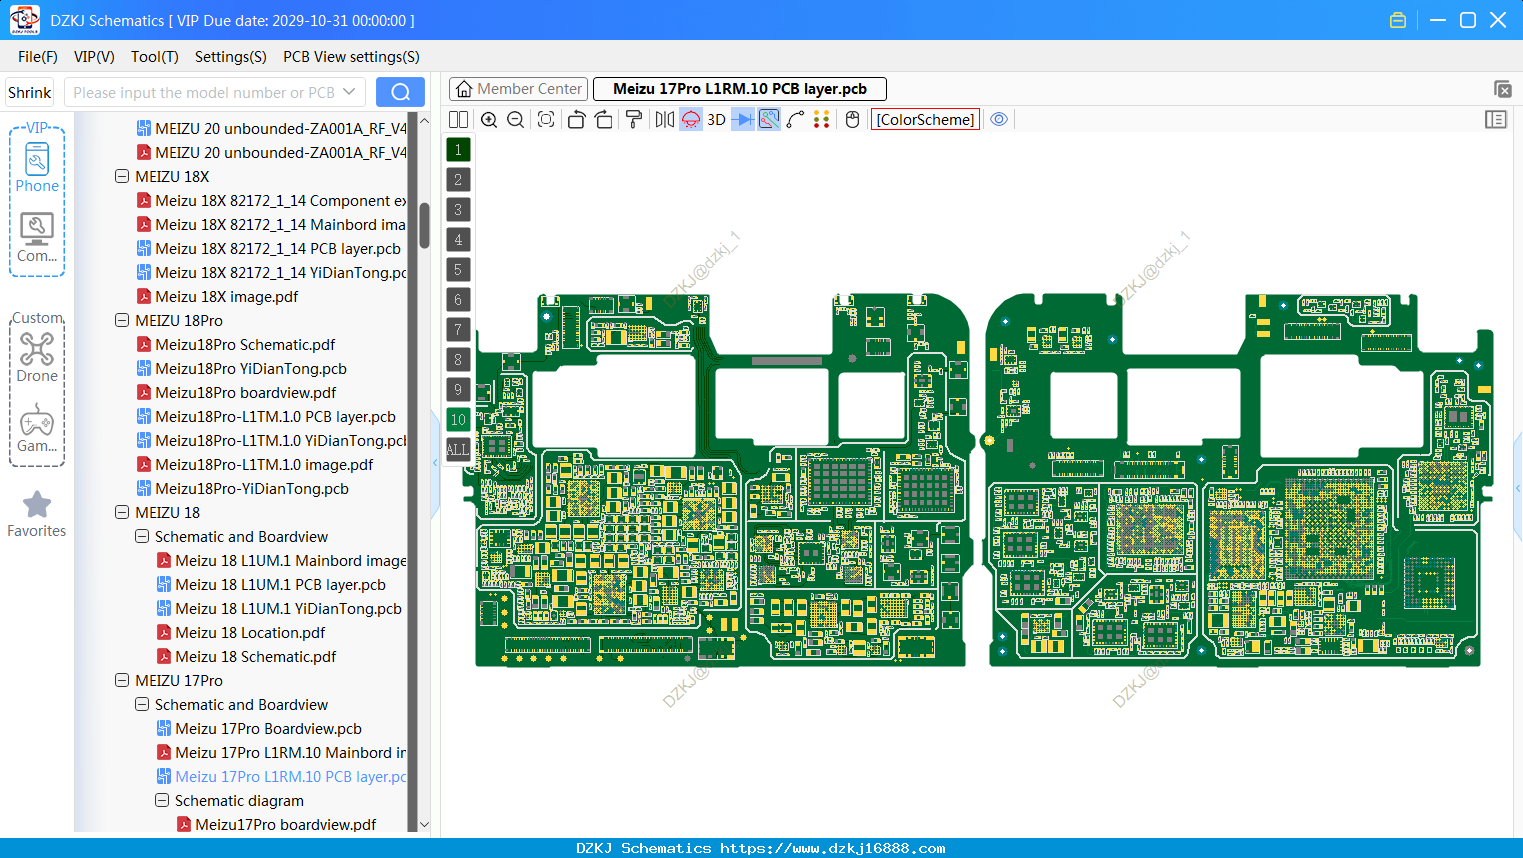The height and width of the screenshot is (858, 1523).
Task: Show PCB layer 5
Action: click(458, 270)
